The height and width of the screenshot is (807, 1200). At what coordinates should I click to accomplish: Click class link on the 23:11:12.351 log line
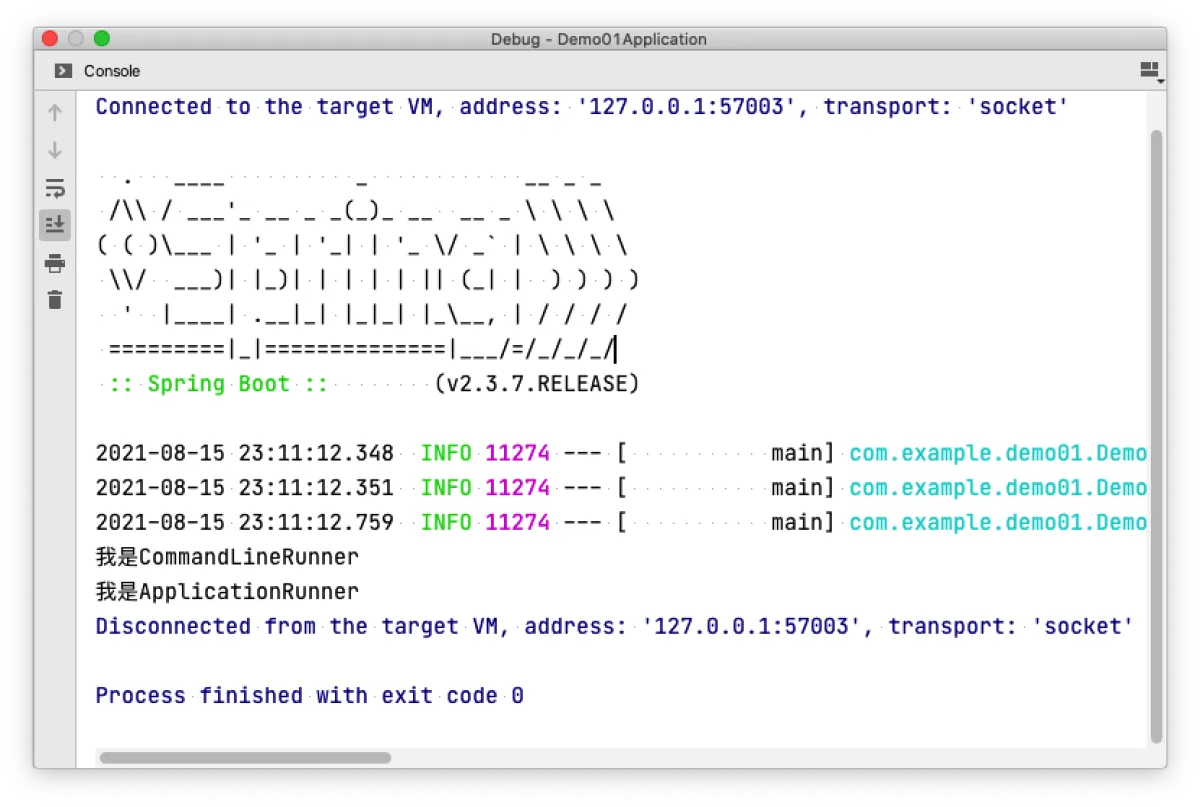[997, 488]
